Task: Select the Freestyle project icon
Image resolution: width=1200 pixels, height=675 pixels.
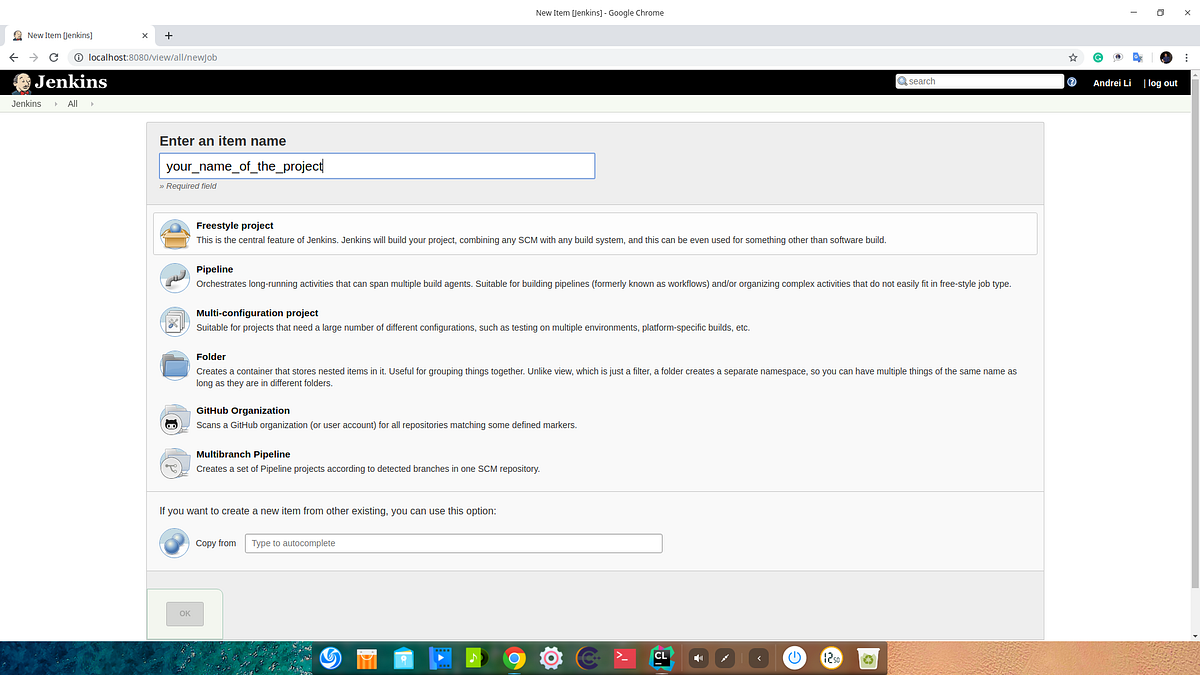Action: pos(175,234)
